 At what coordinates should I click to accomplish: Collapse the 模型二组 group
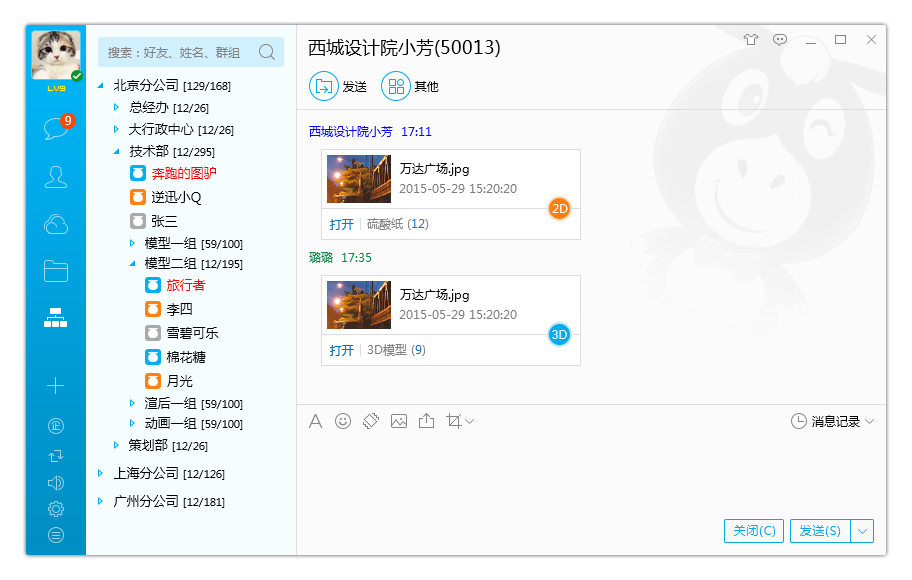(x=132, y=264)
